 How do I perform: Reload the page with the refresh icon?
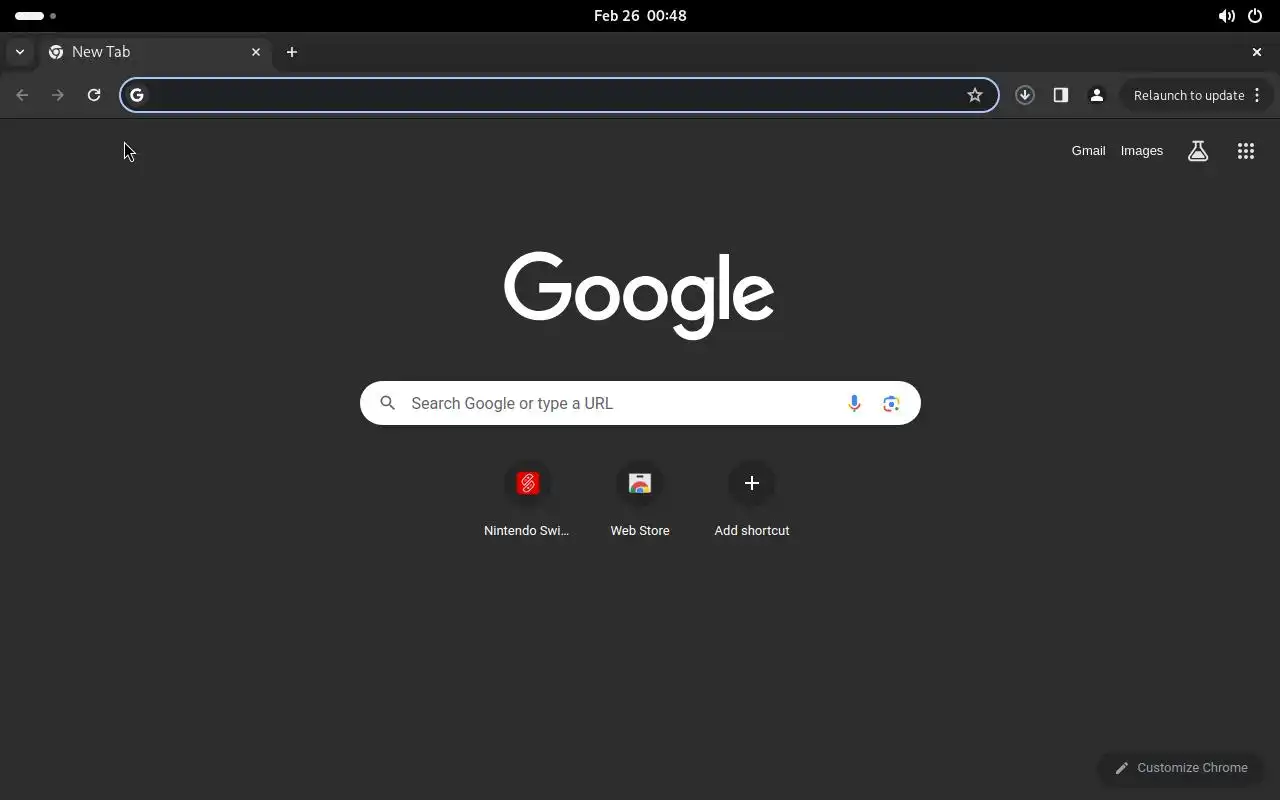point(94,95)
